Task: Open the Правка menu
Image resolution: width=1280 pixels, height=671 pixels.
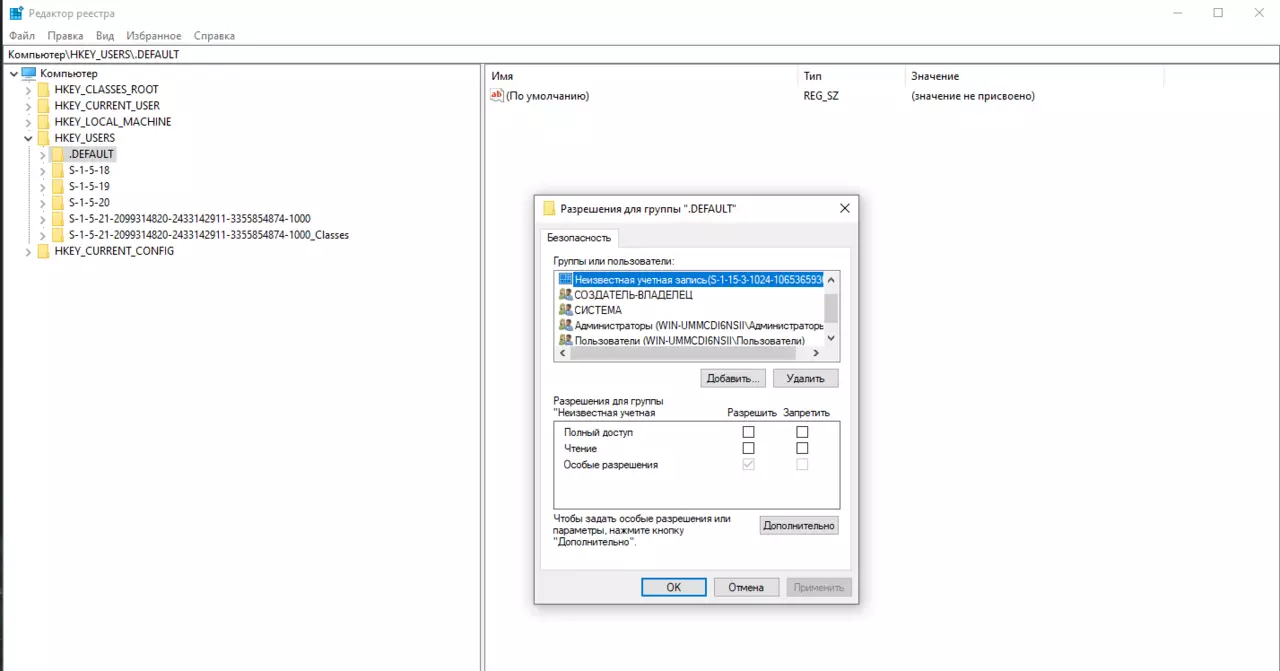Action: pyautogui.click(x=65, y=35)
